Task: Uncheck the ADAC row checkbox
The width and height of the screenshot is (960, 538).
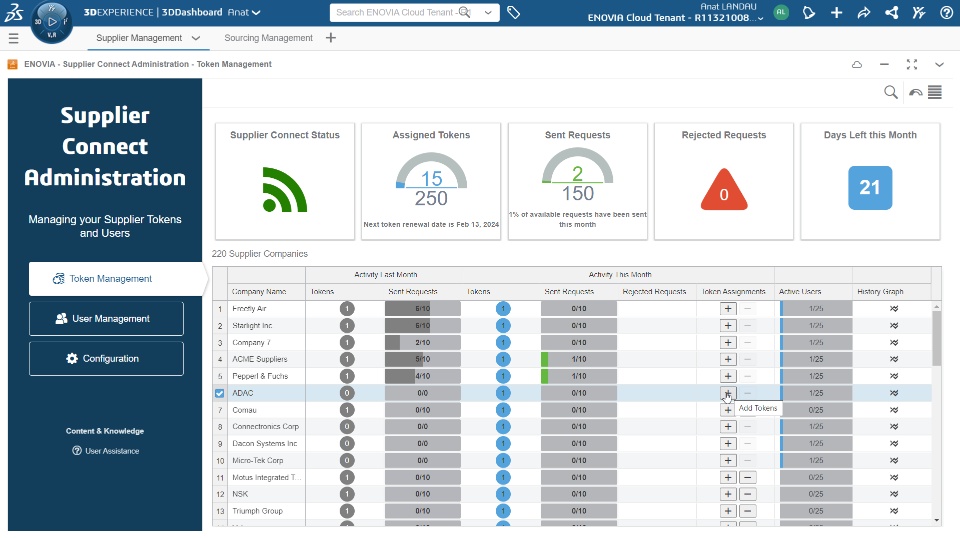Action: [x=220, y=394]
